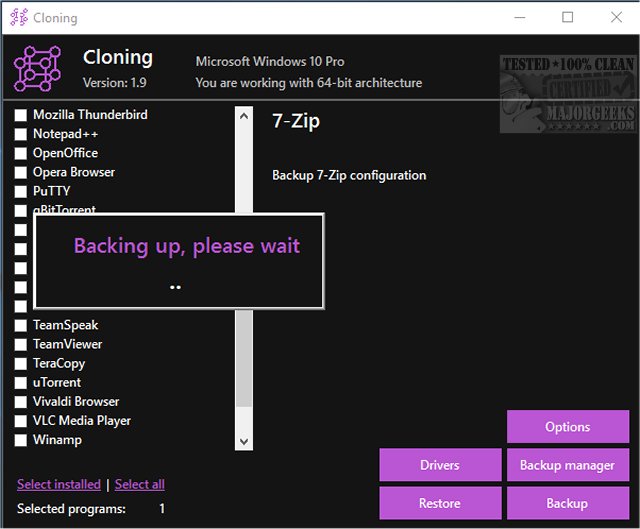Open Backup manager
The width and height of the screenshot is (640, 529).
point(568,465)
